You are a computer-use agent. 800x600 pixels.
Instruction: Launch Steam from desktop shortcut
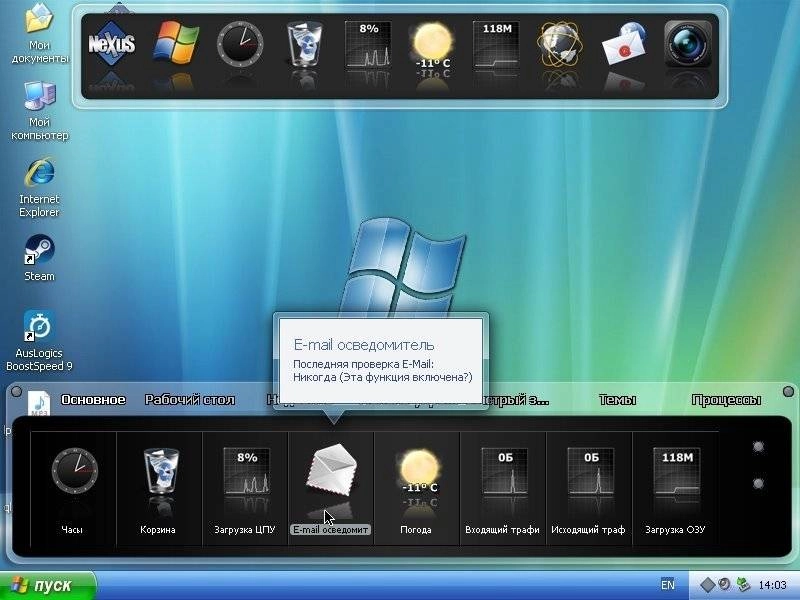[x=39, y=257]
